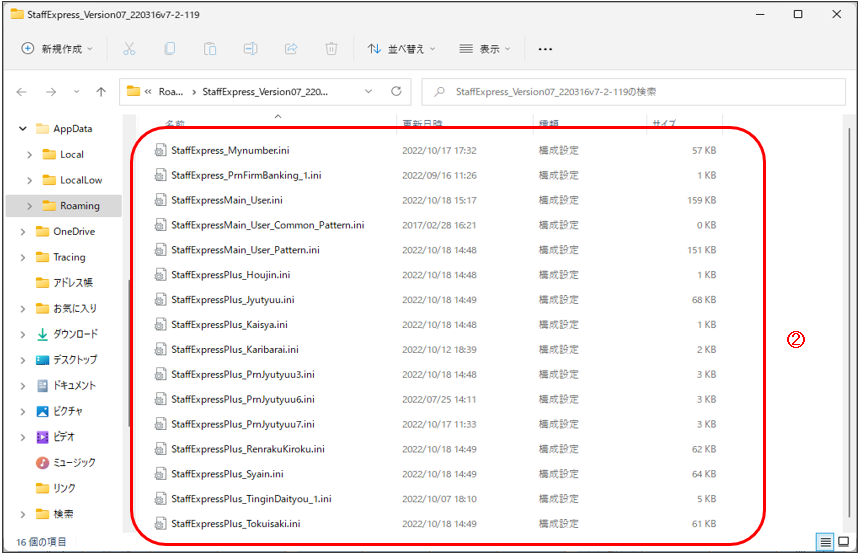Go forward with the right arrow

coord(51,92)
